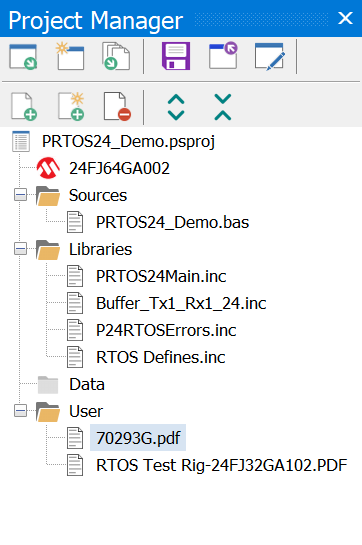This screenshot has width=362, height=545.
Task: Select the PRTOS24_Demo.bas source file
Action: 172,222
